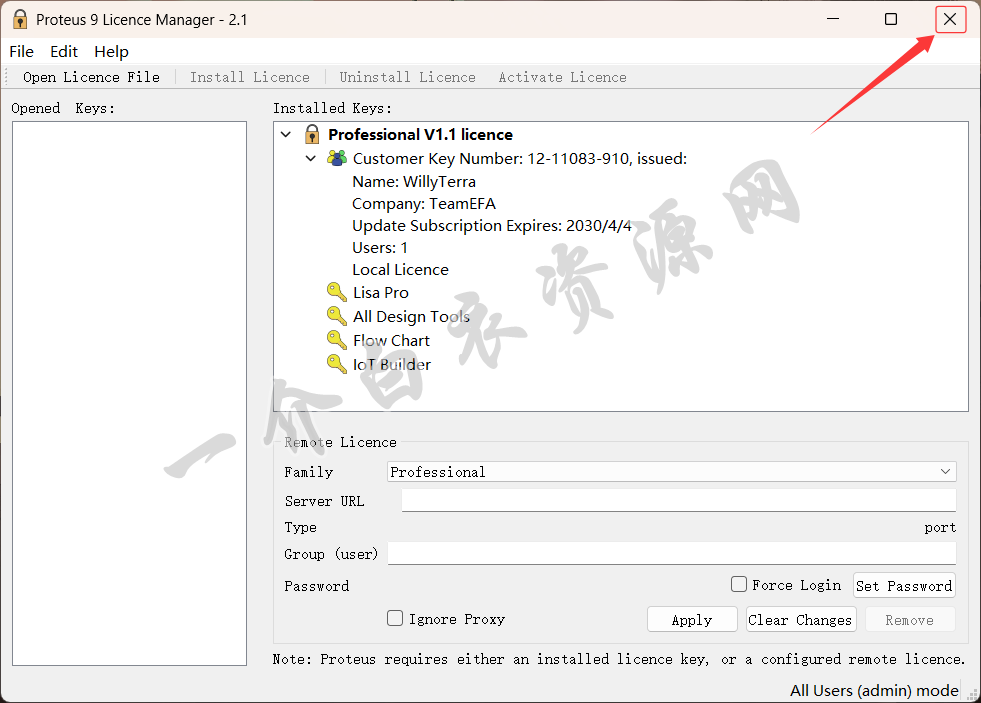Click the key icon next to All Design Tools
This screenshot has width=981, height=703.
(x=337, y=316)
